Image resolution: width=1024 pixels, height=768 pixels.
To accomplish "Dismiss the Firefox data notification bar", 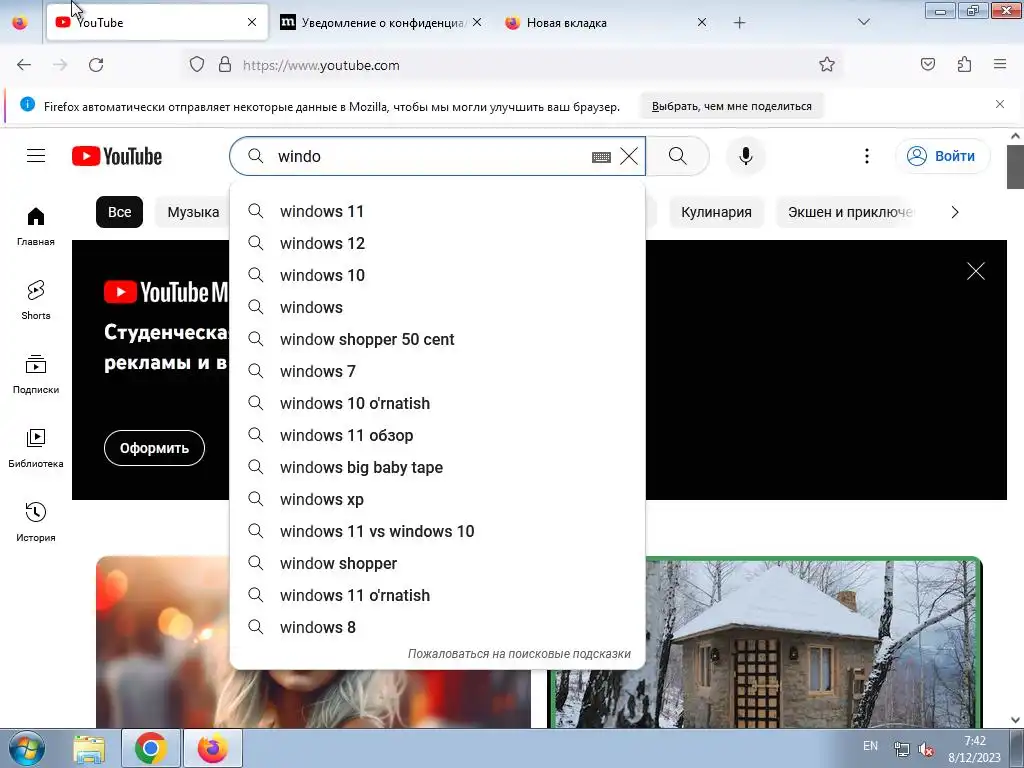I will (x=1000, y=104).
